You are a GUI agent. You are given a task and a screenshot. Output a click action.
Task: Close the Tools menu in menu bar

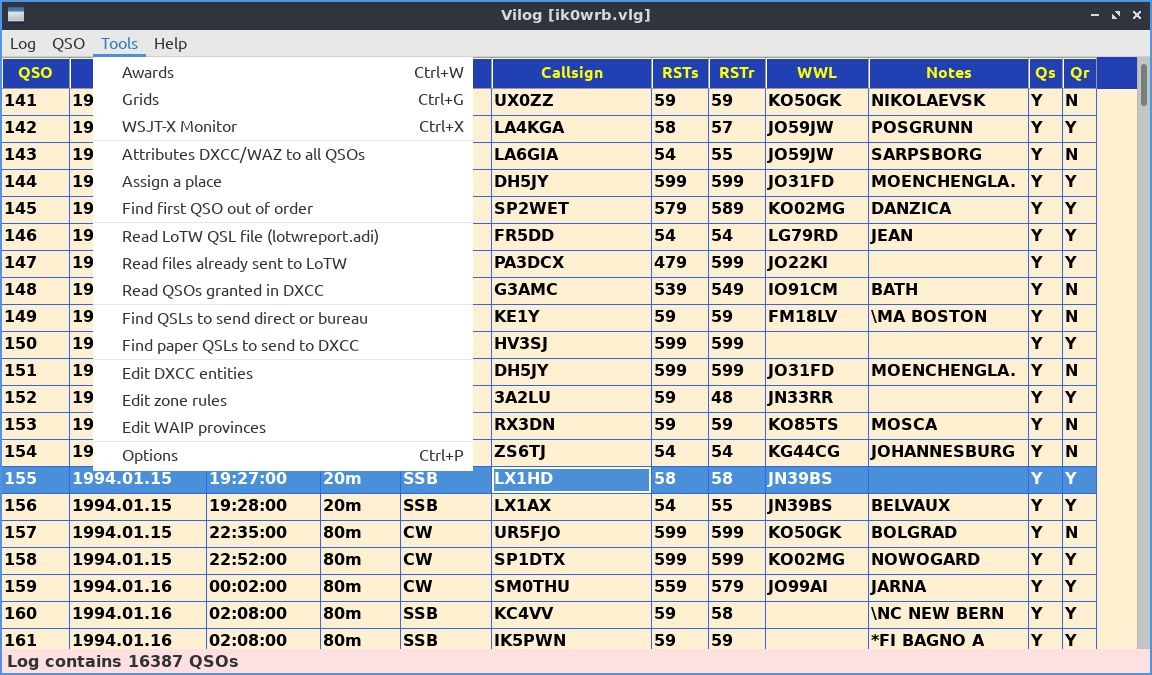[120, 43]
